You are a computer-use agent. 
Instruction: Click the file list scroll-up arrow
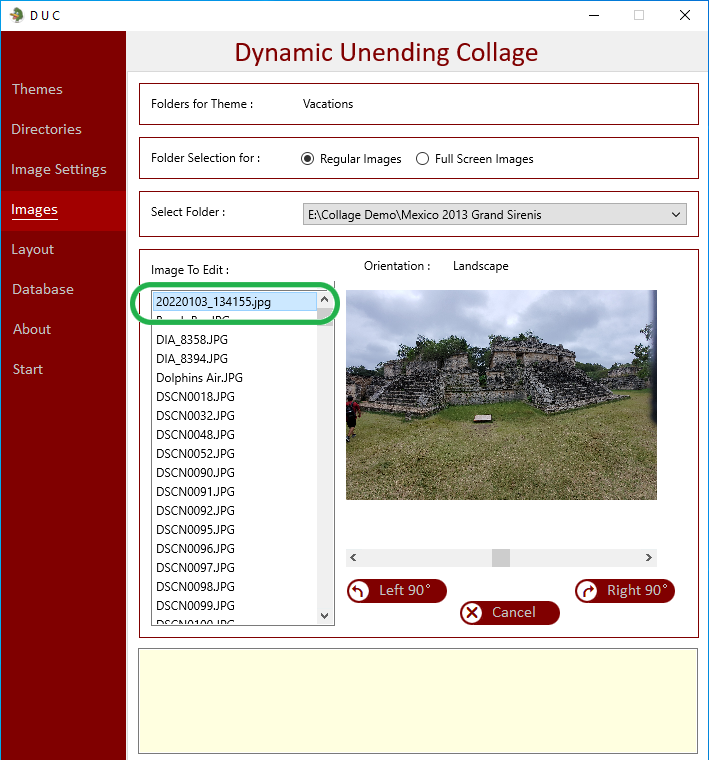(325, 300)
